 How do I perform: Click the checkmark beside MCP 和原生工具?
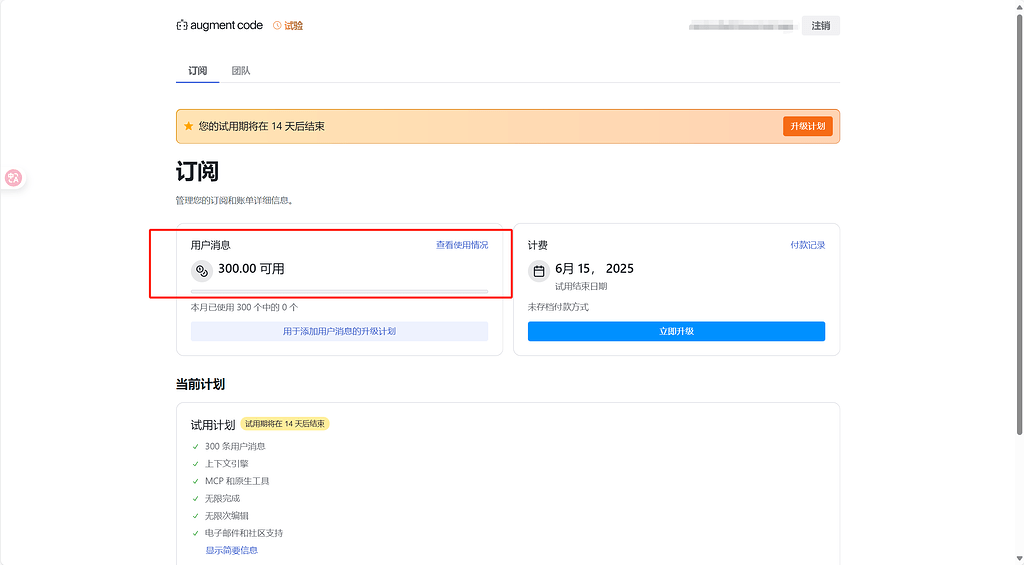pyautogui.click(x=195, y=481)
